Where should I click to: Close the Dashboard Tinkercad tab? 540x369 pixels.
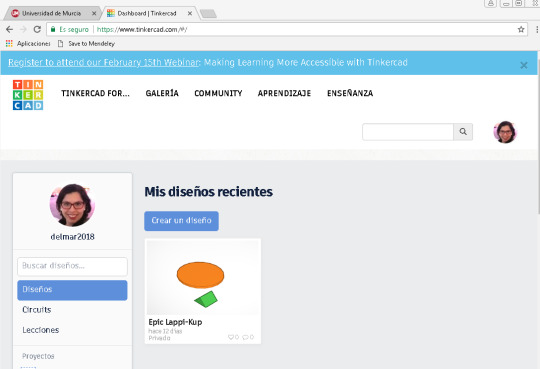[190, 13]
